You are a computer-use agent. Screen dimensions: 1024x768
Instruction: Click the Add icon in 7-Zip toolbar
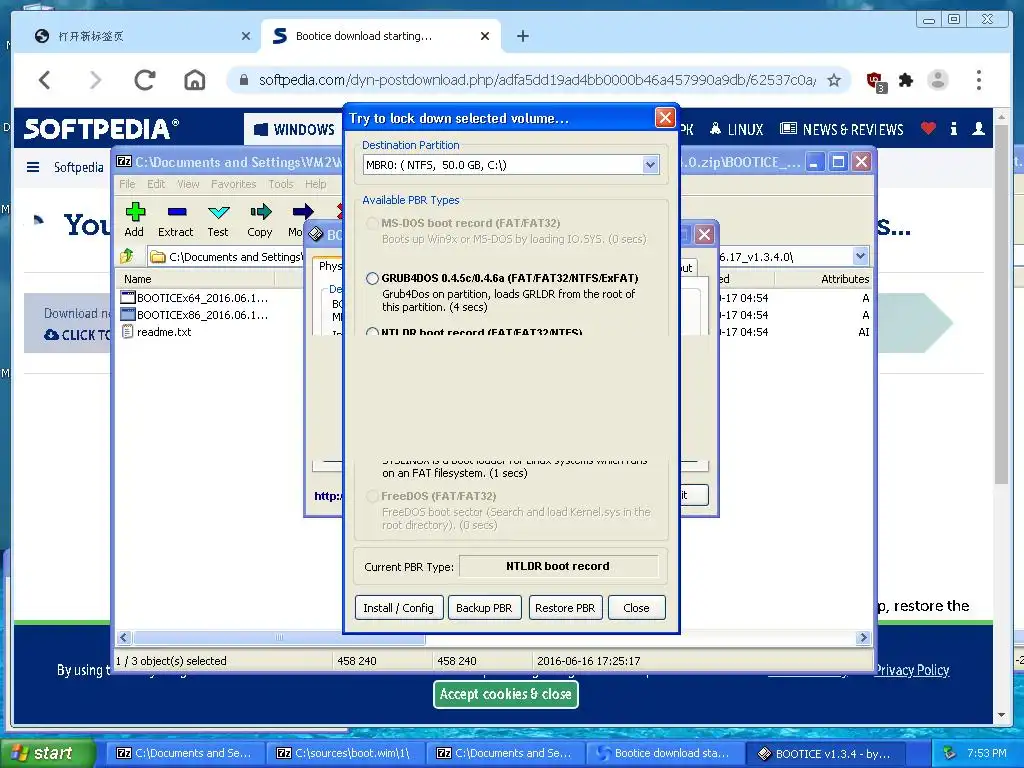pos(135,212)
